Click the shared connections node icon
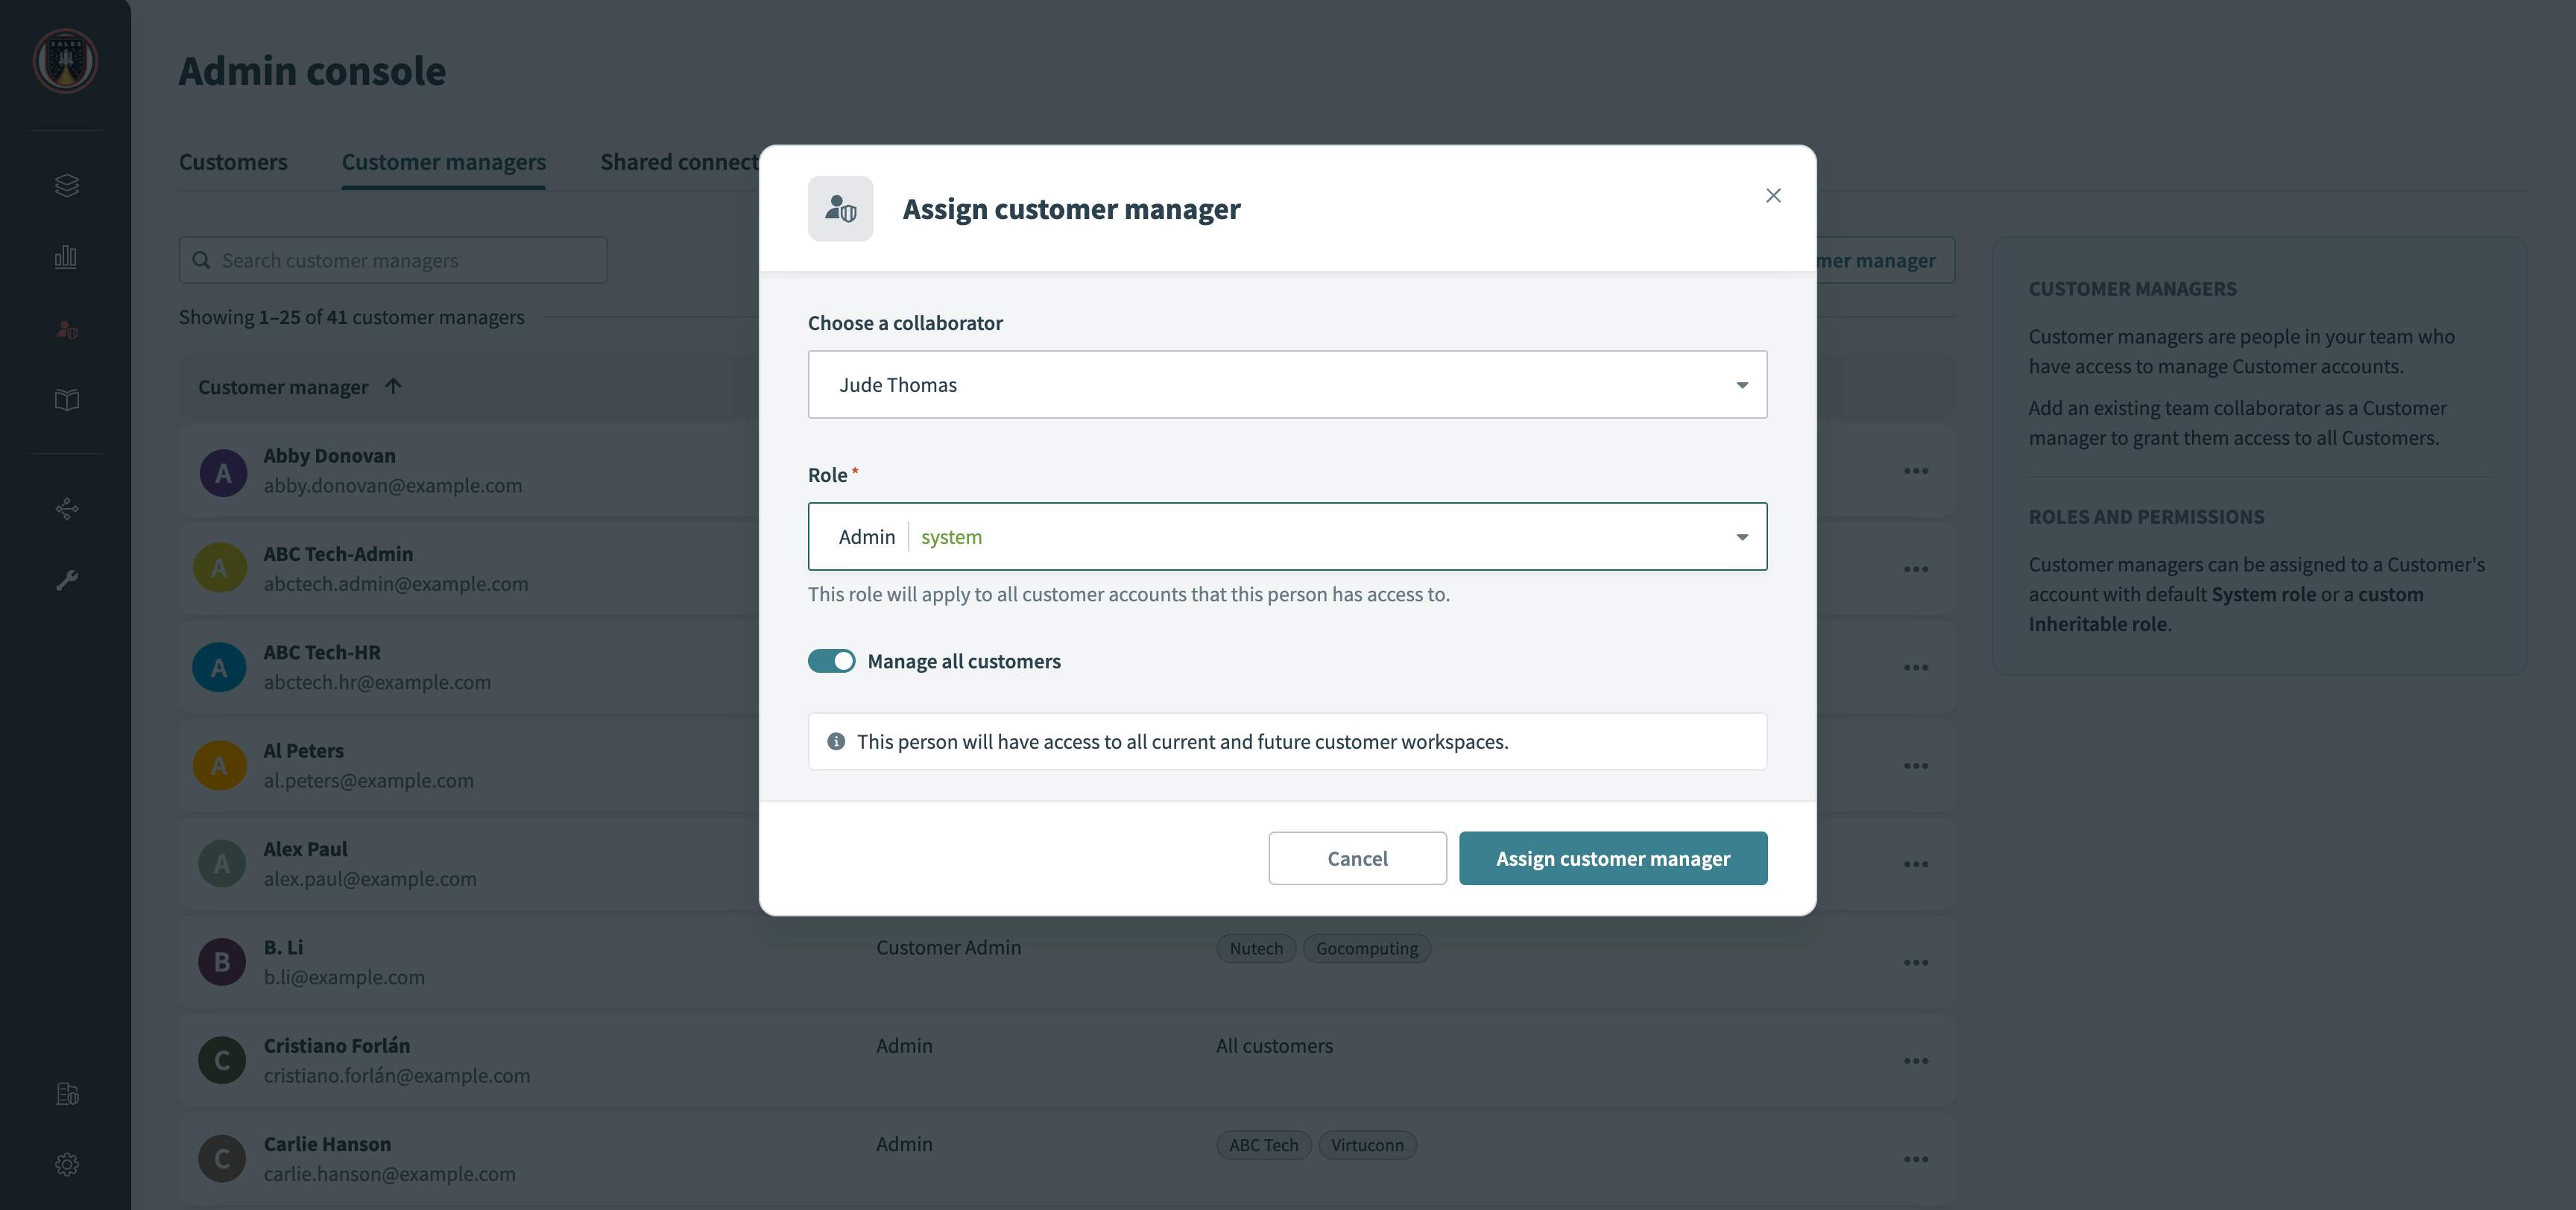2576x1210 pixels. click(66, 509)
